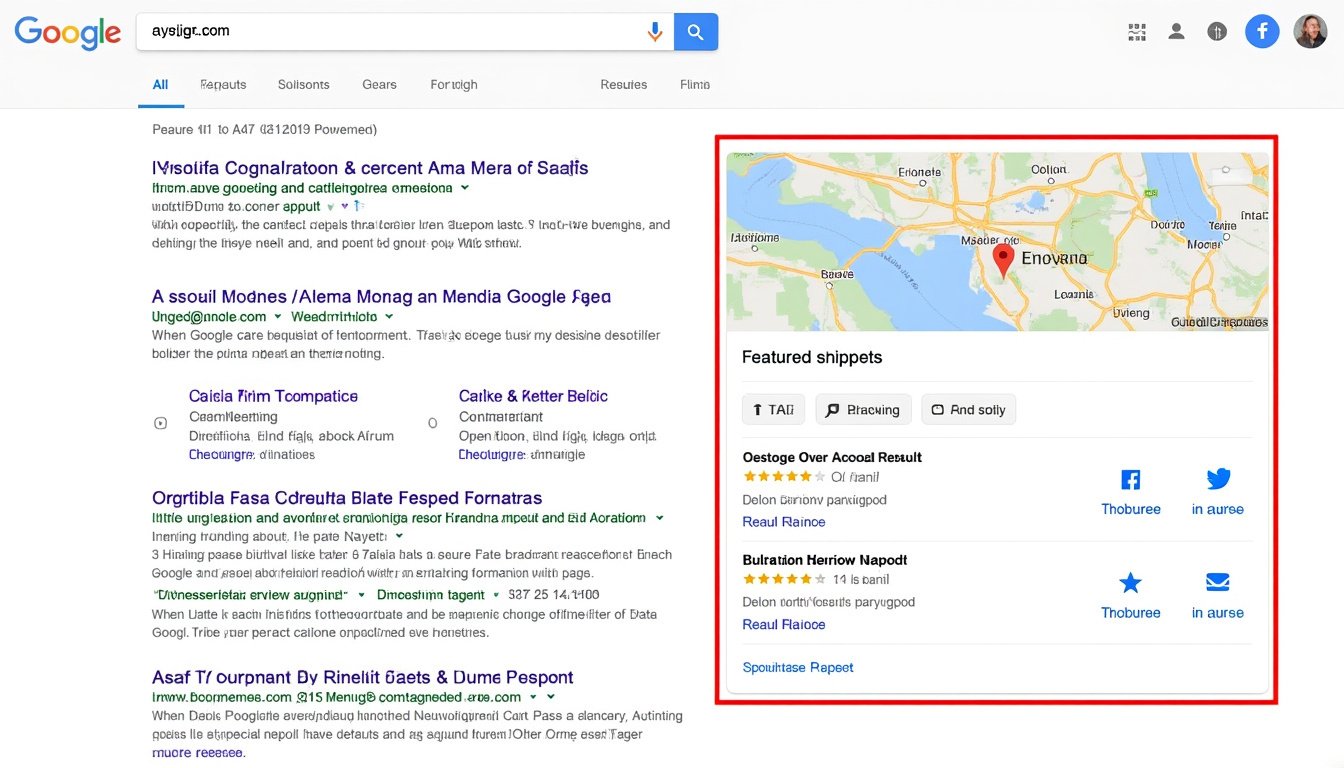This screenshot has height=768, width=1344.
Task: Expand arrow after first result's green URL
Action: coord(465,188)
